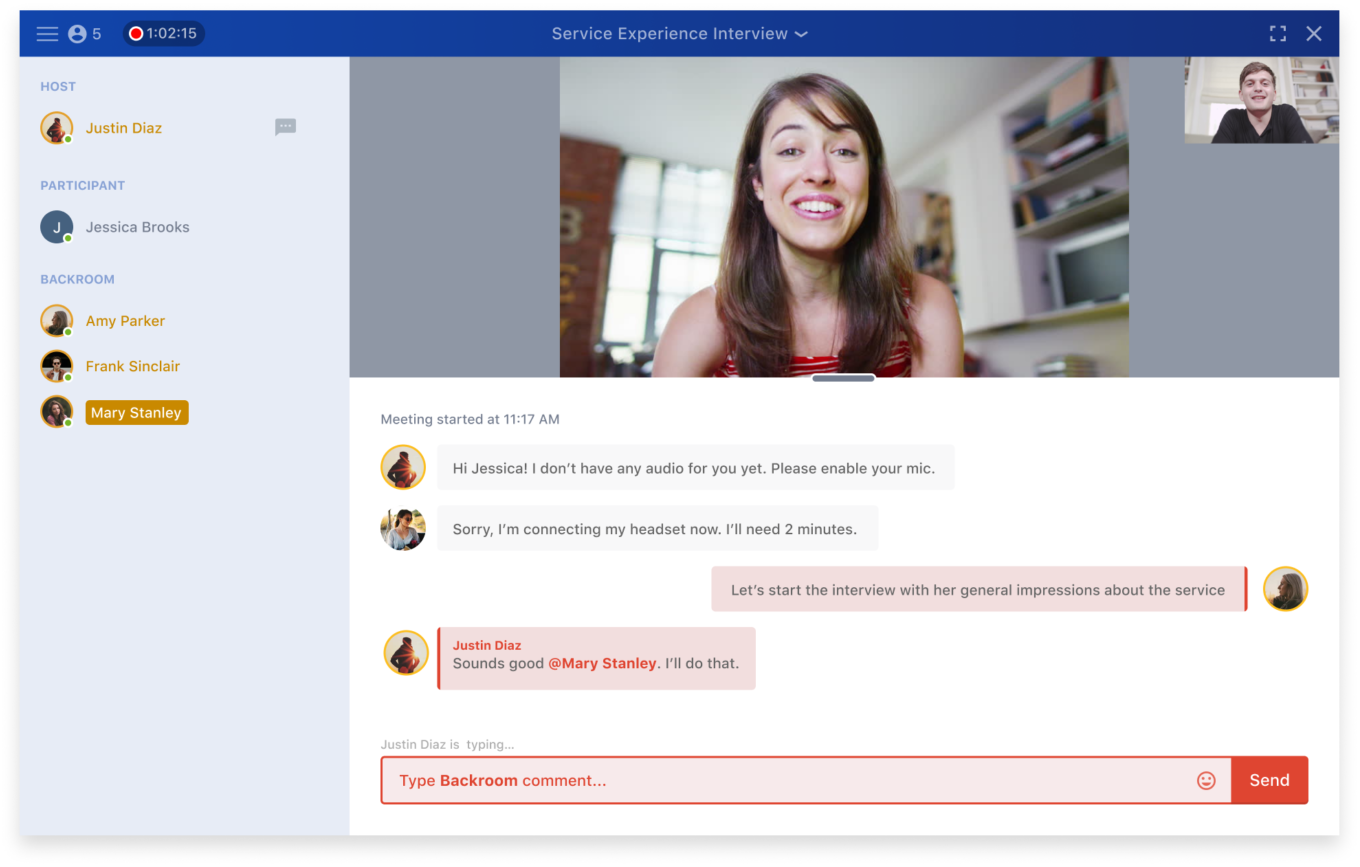Image resolution: width=1360 pixels, height=867 pixels.
Task: Close the interview window
Action: pyautogui.click(x=1314, y=34)
